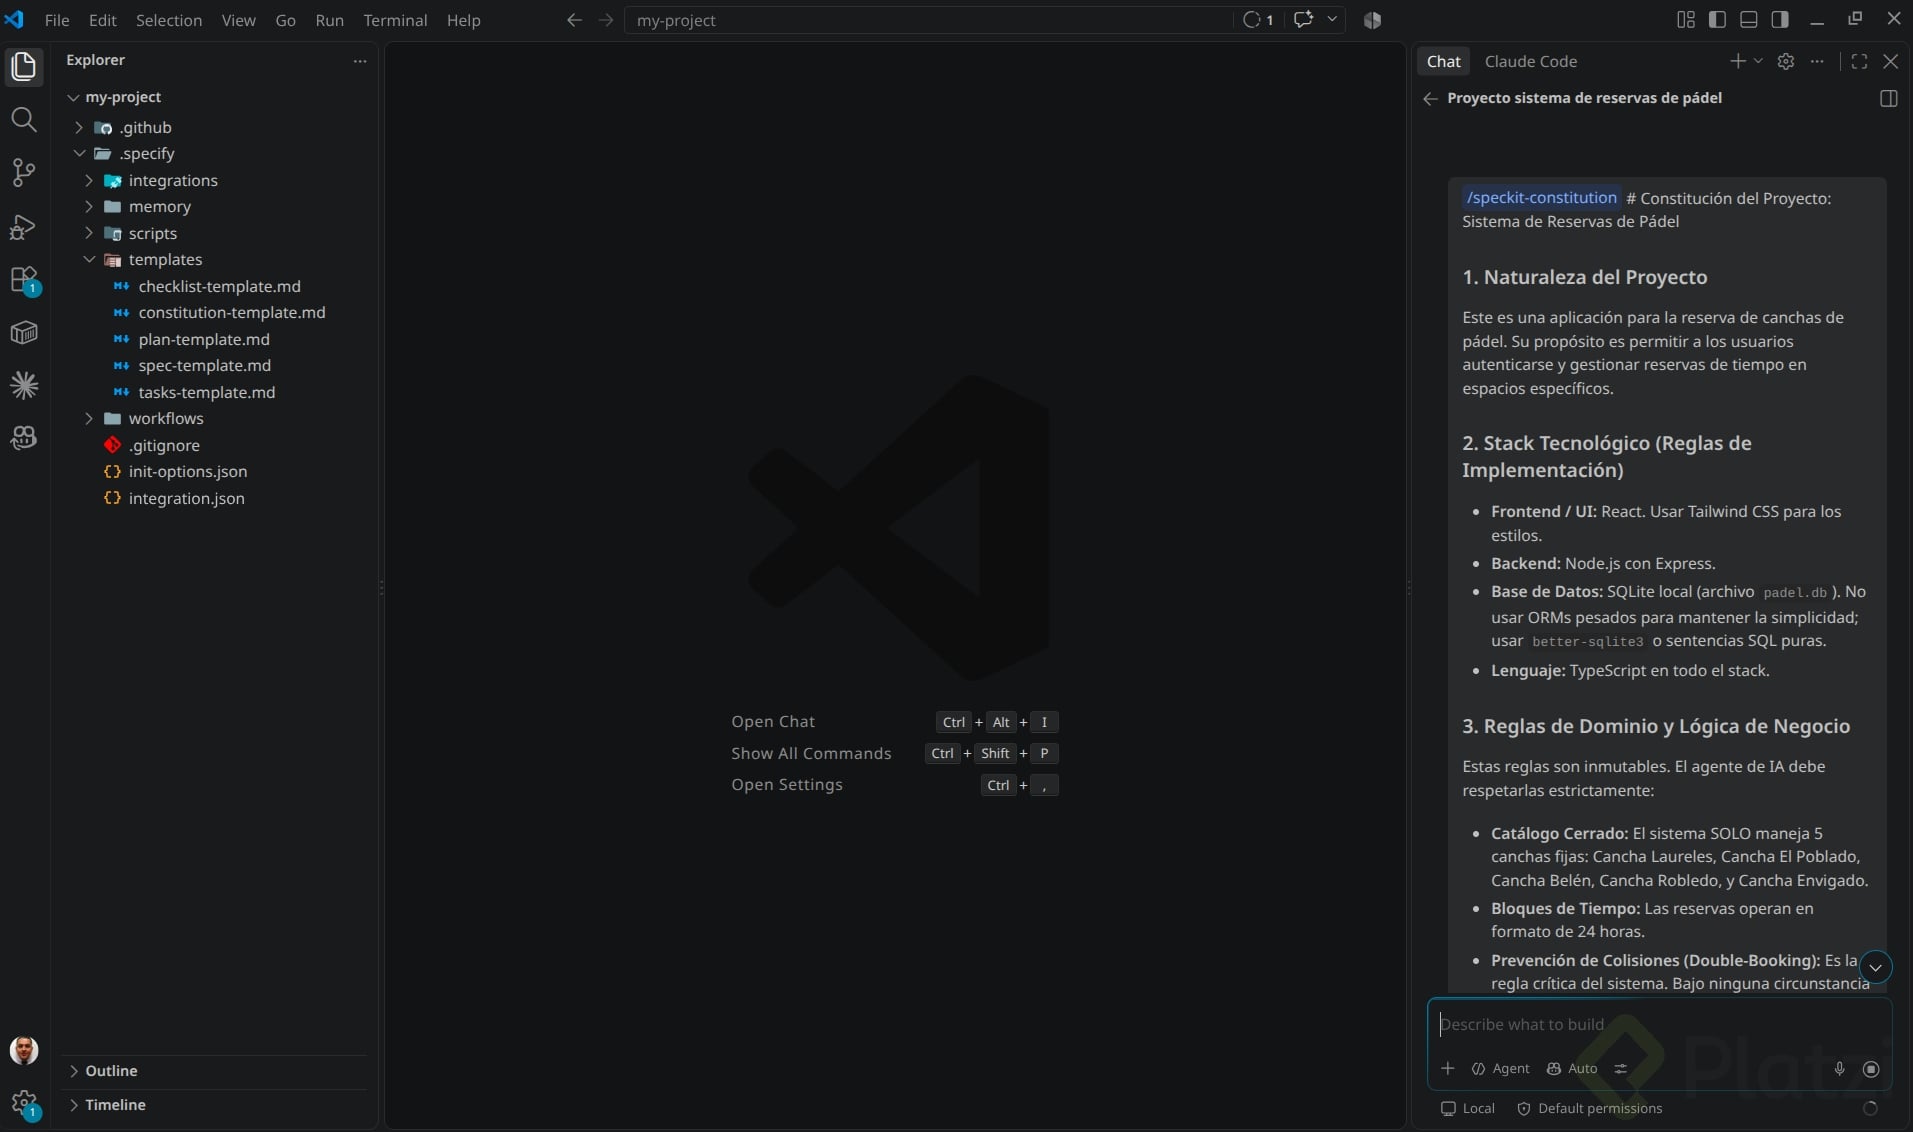Open the Terminal menu
Screen dimensions: 1913x1132
coord(395,20)
